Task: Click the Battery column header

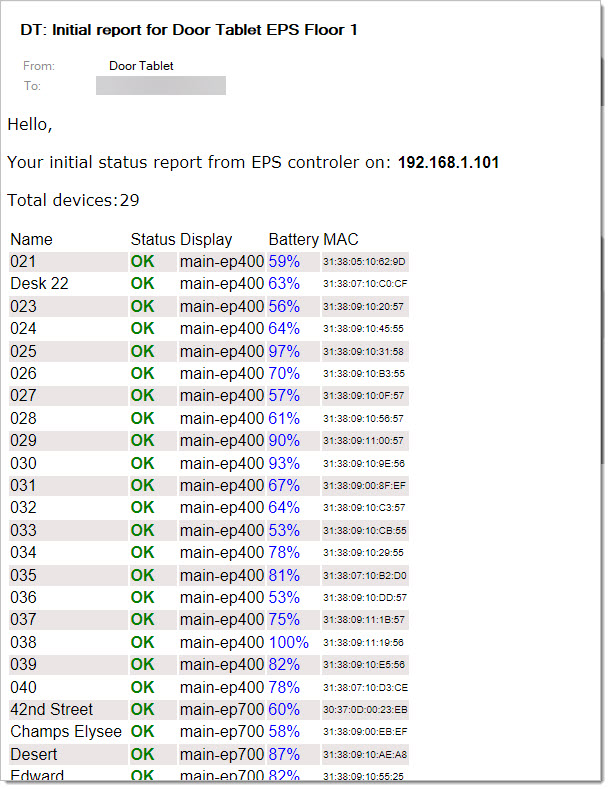Action: (x=294, y=240)
